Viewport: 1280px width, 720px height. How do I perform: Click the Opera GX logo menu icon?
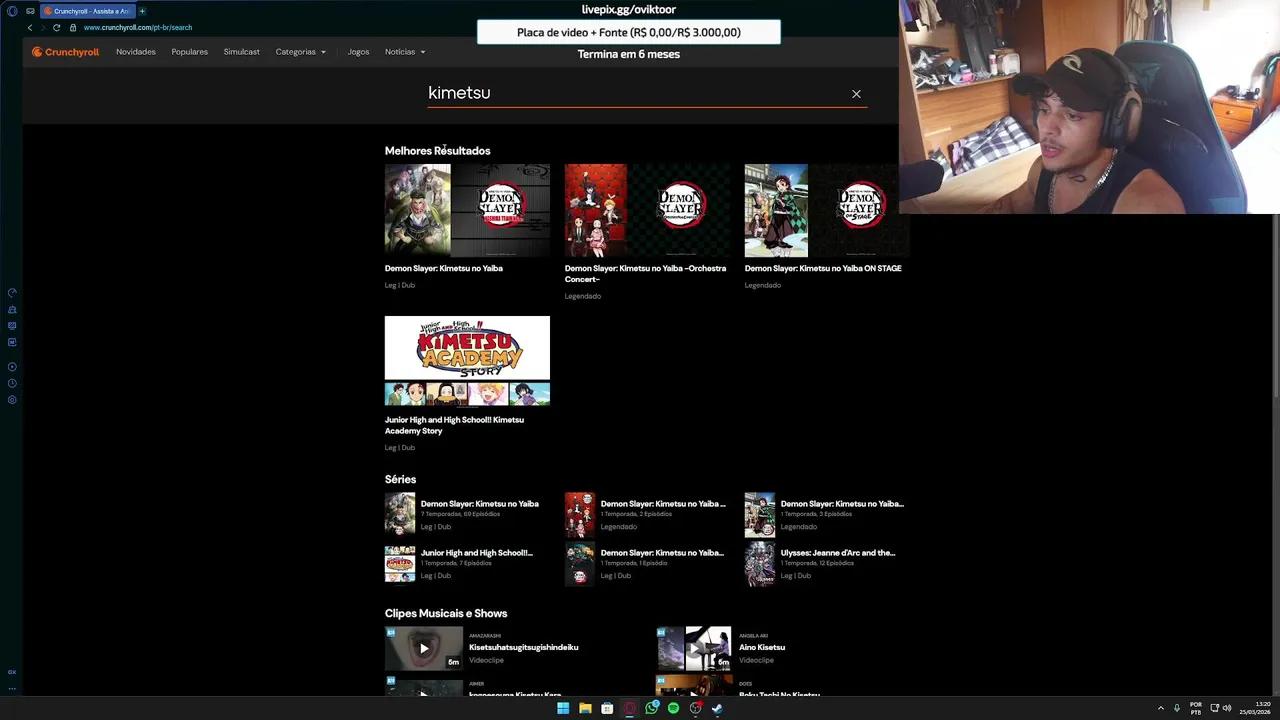click(12, 11)
